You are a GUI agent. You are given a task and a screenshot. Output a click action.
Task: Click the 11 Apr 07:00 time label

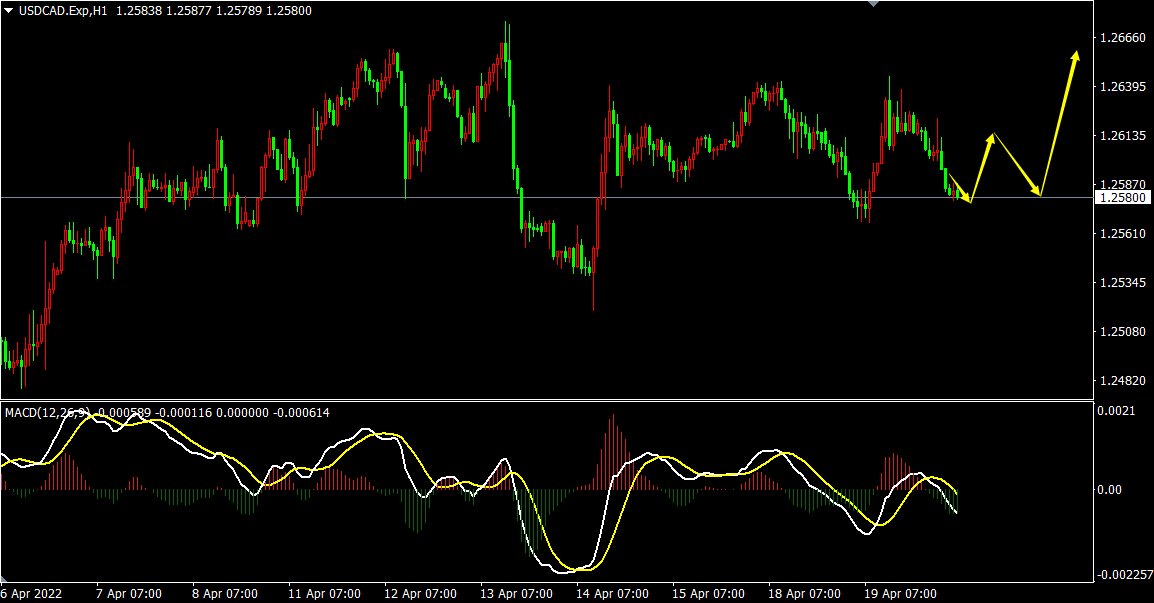tap(321, 593)
